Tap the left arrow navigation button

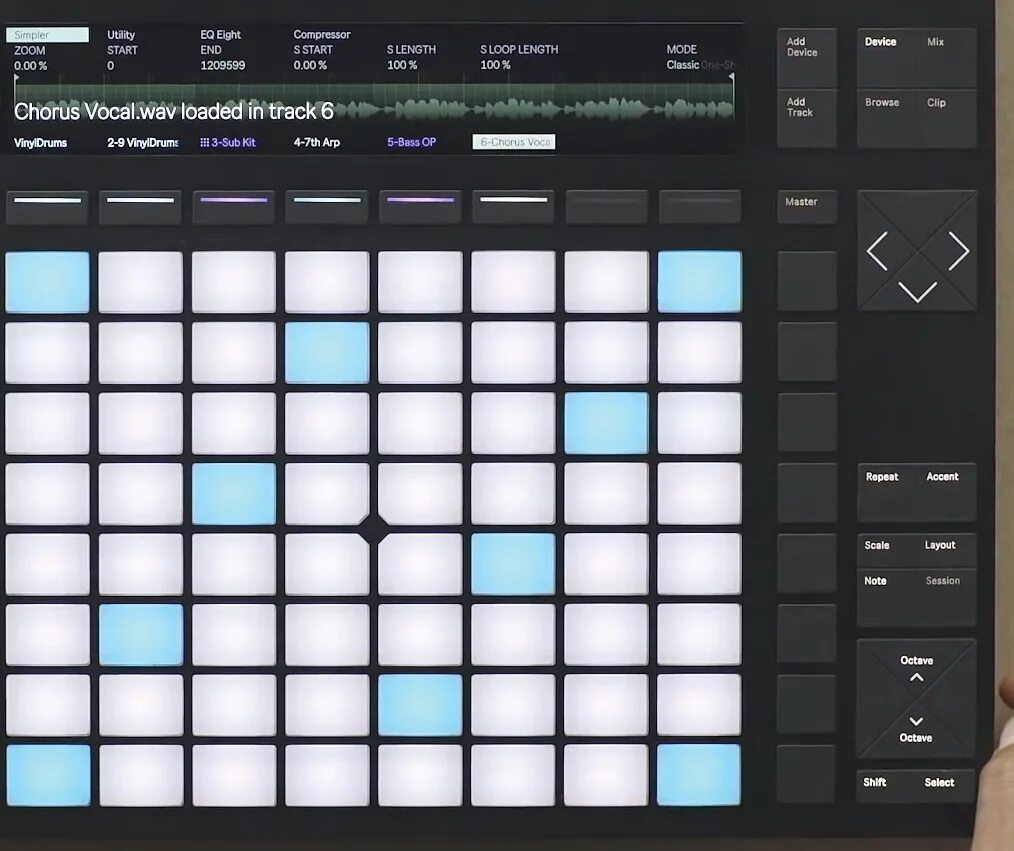877,251
